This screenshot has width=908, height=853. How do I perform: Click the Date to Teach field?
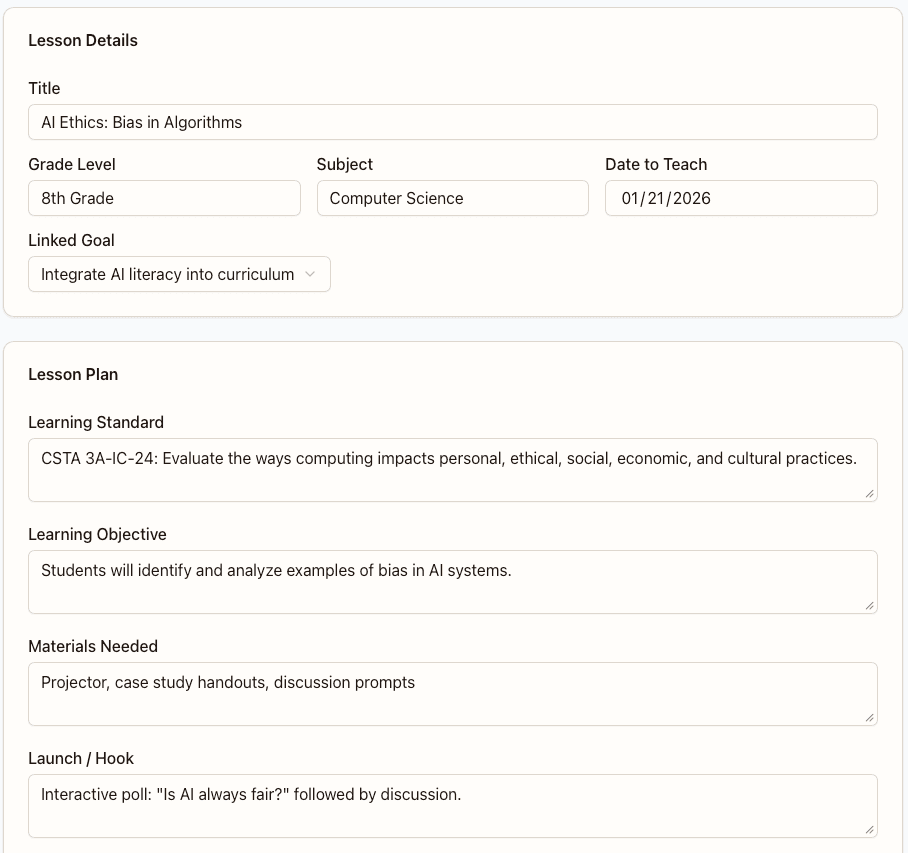[x=740, y=198]
